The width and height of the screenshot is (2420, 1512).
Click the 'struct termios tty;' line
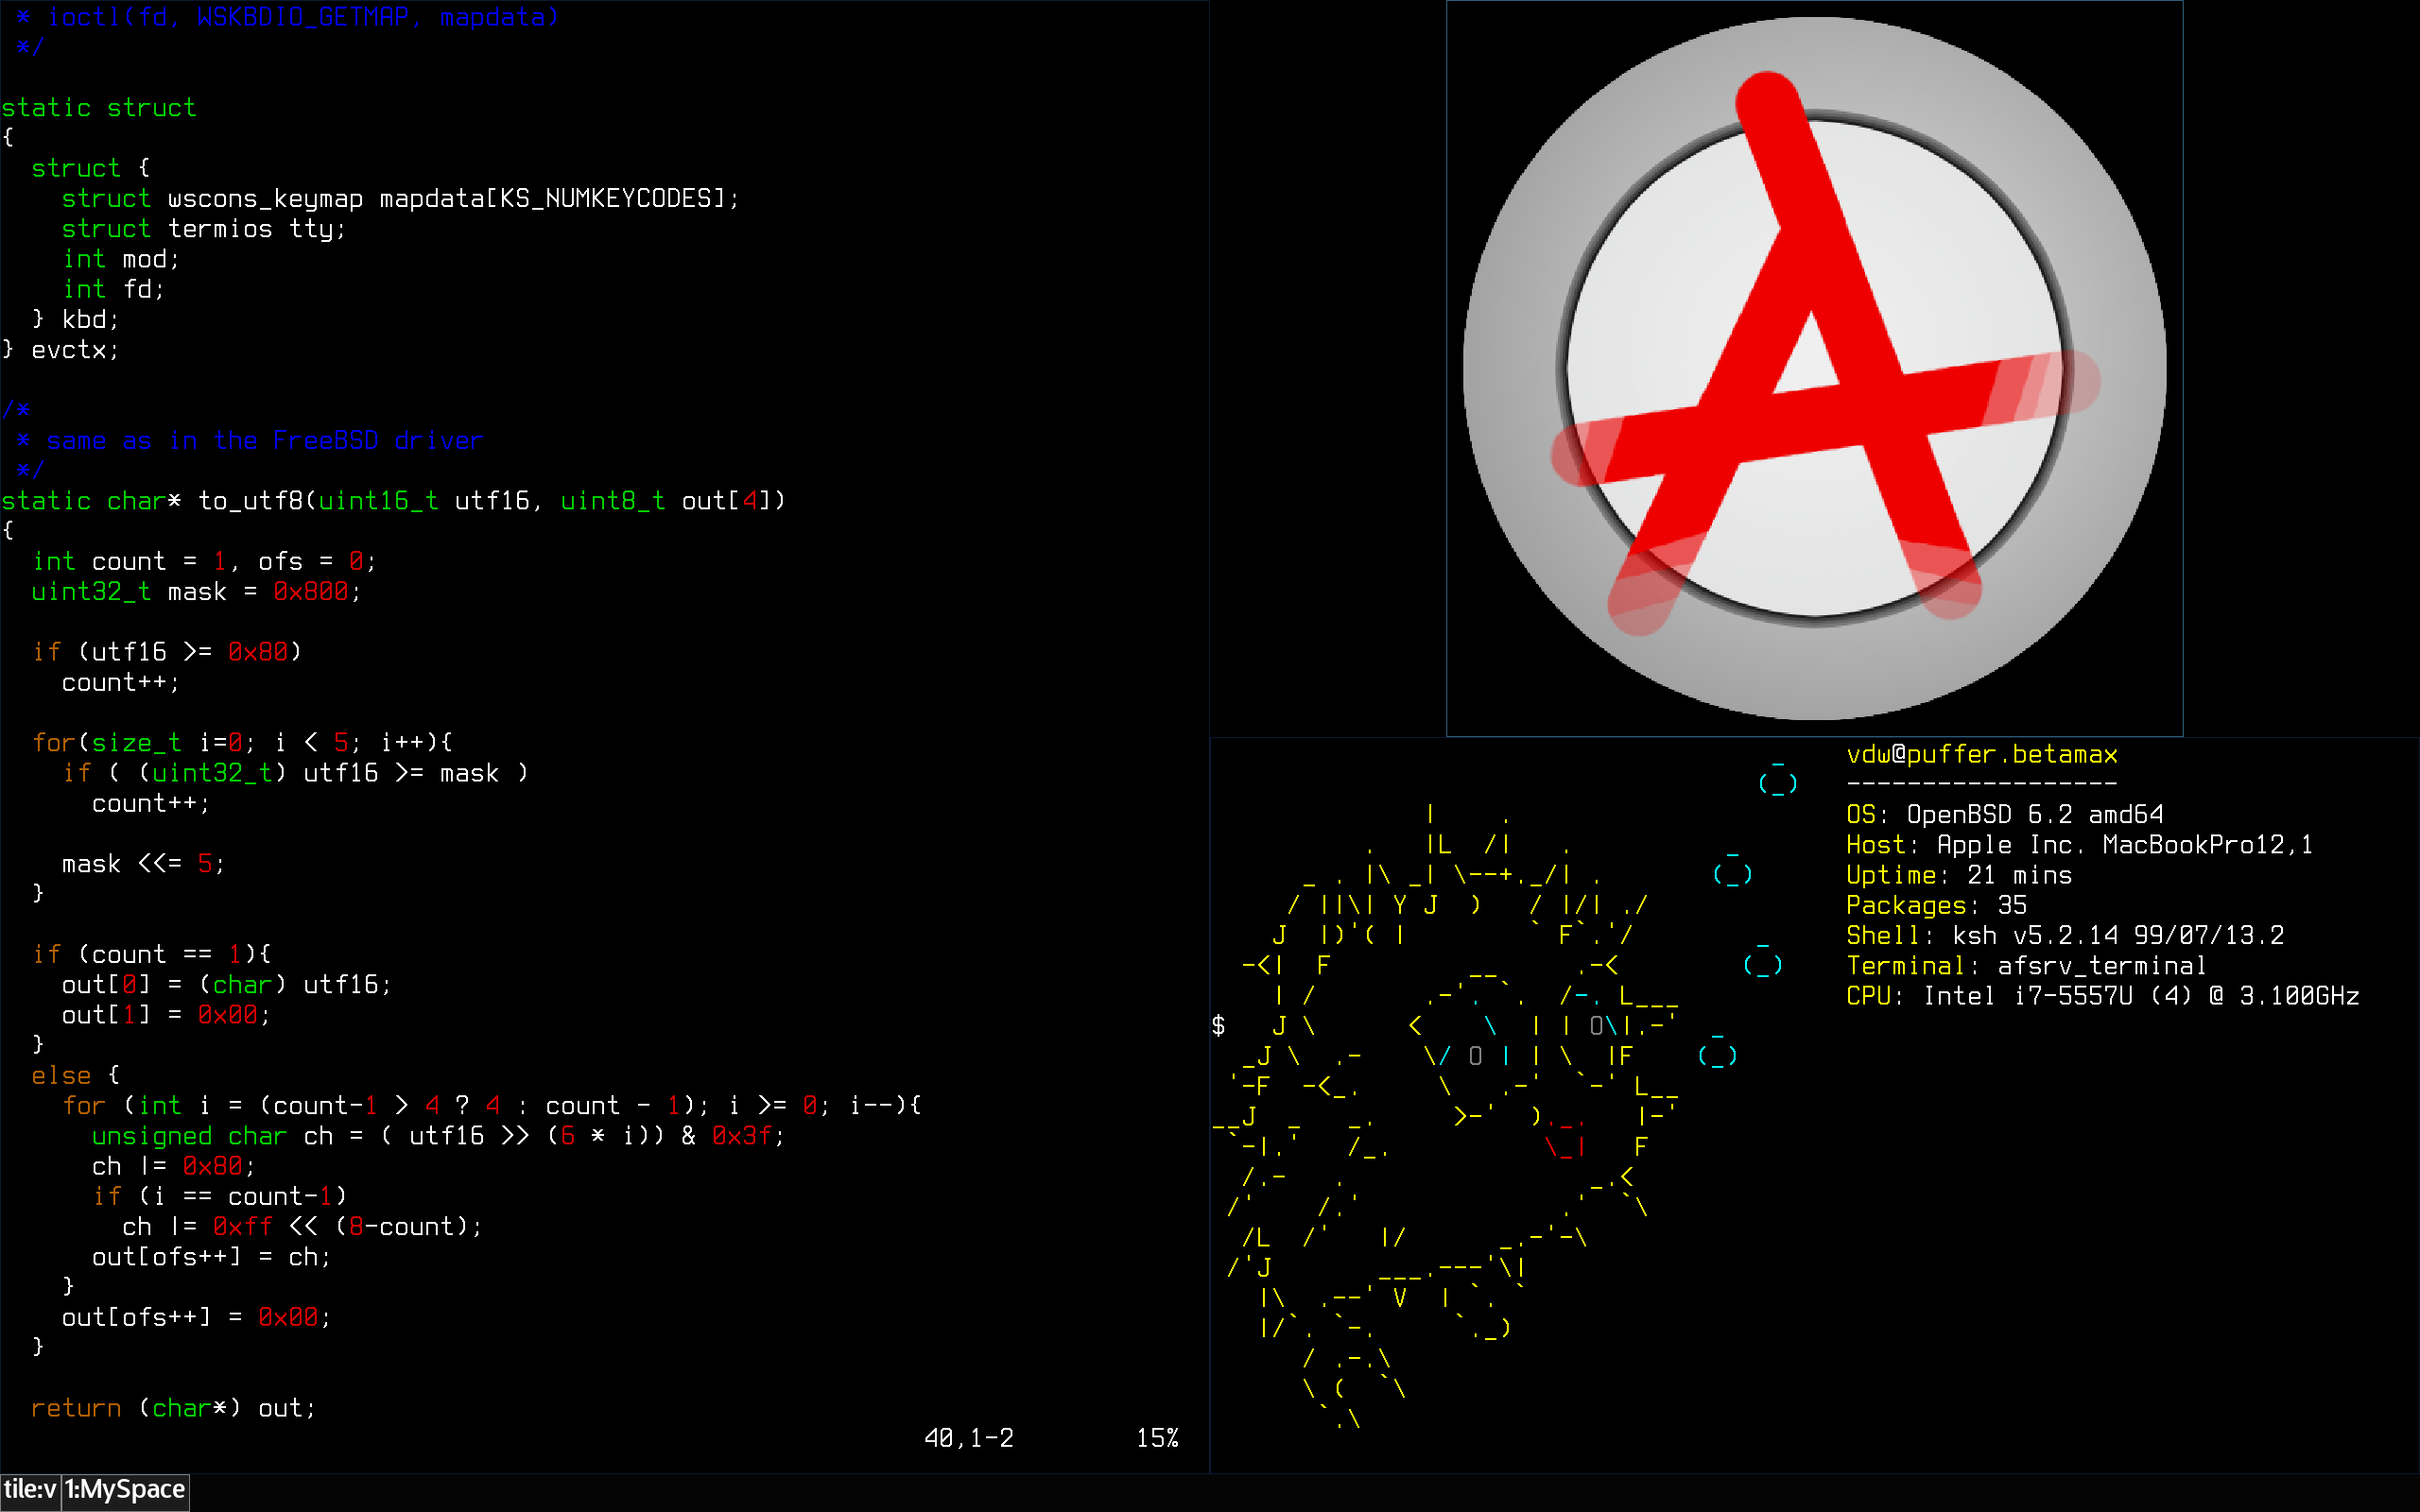(x=204, y=229)
